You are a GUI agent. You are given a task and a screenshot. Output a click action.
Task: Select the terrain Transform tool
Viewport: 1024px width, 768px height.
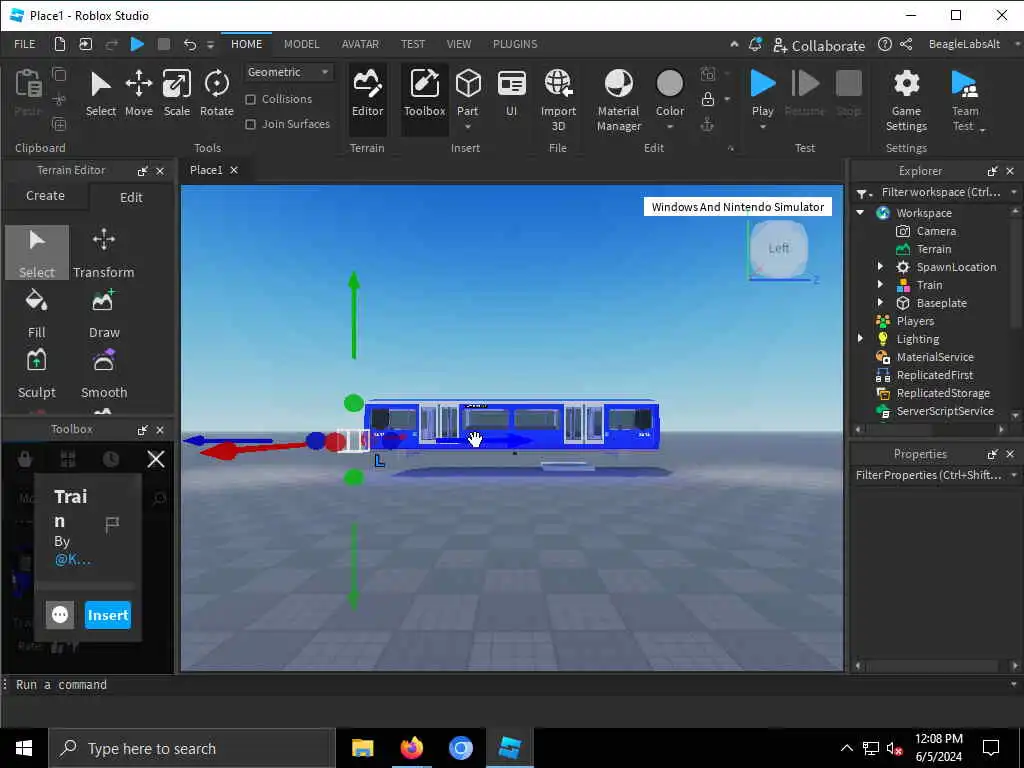click(x=103, y=253)
